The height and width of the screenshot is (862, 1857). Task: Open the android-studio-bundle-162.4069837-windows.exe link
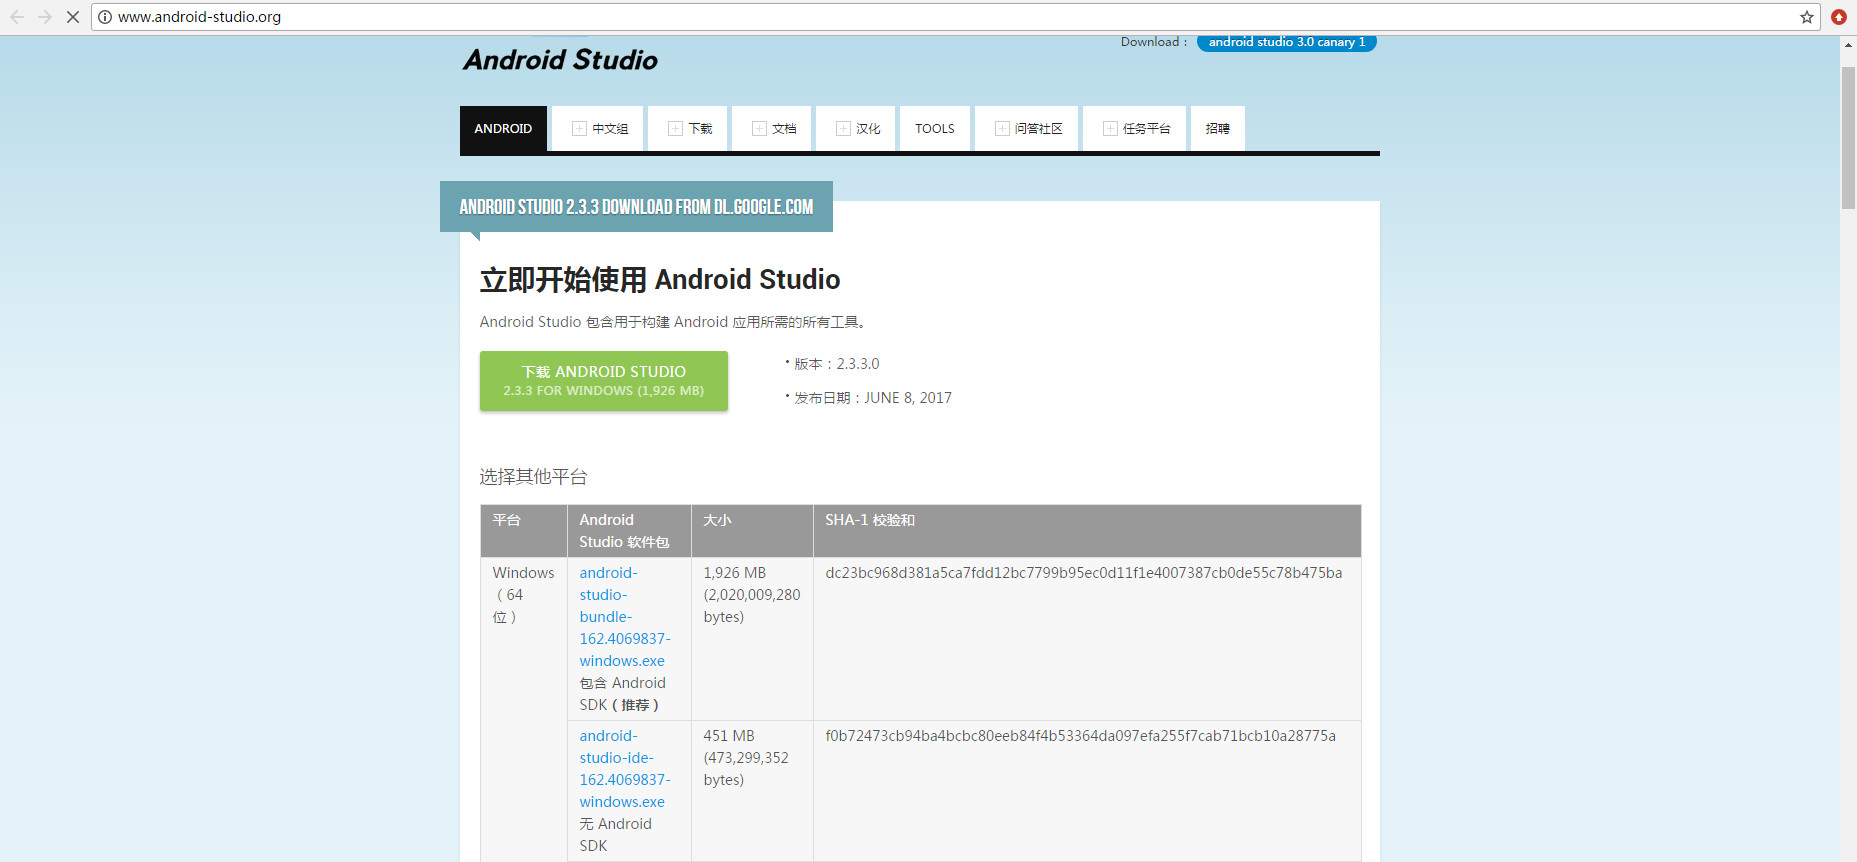tap(625, 617)
